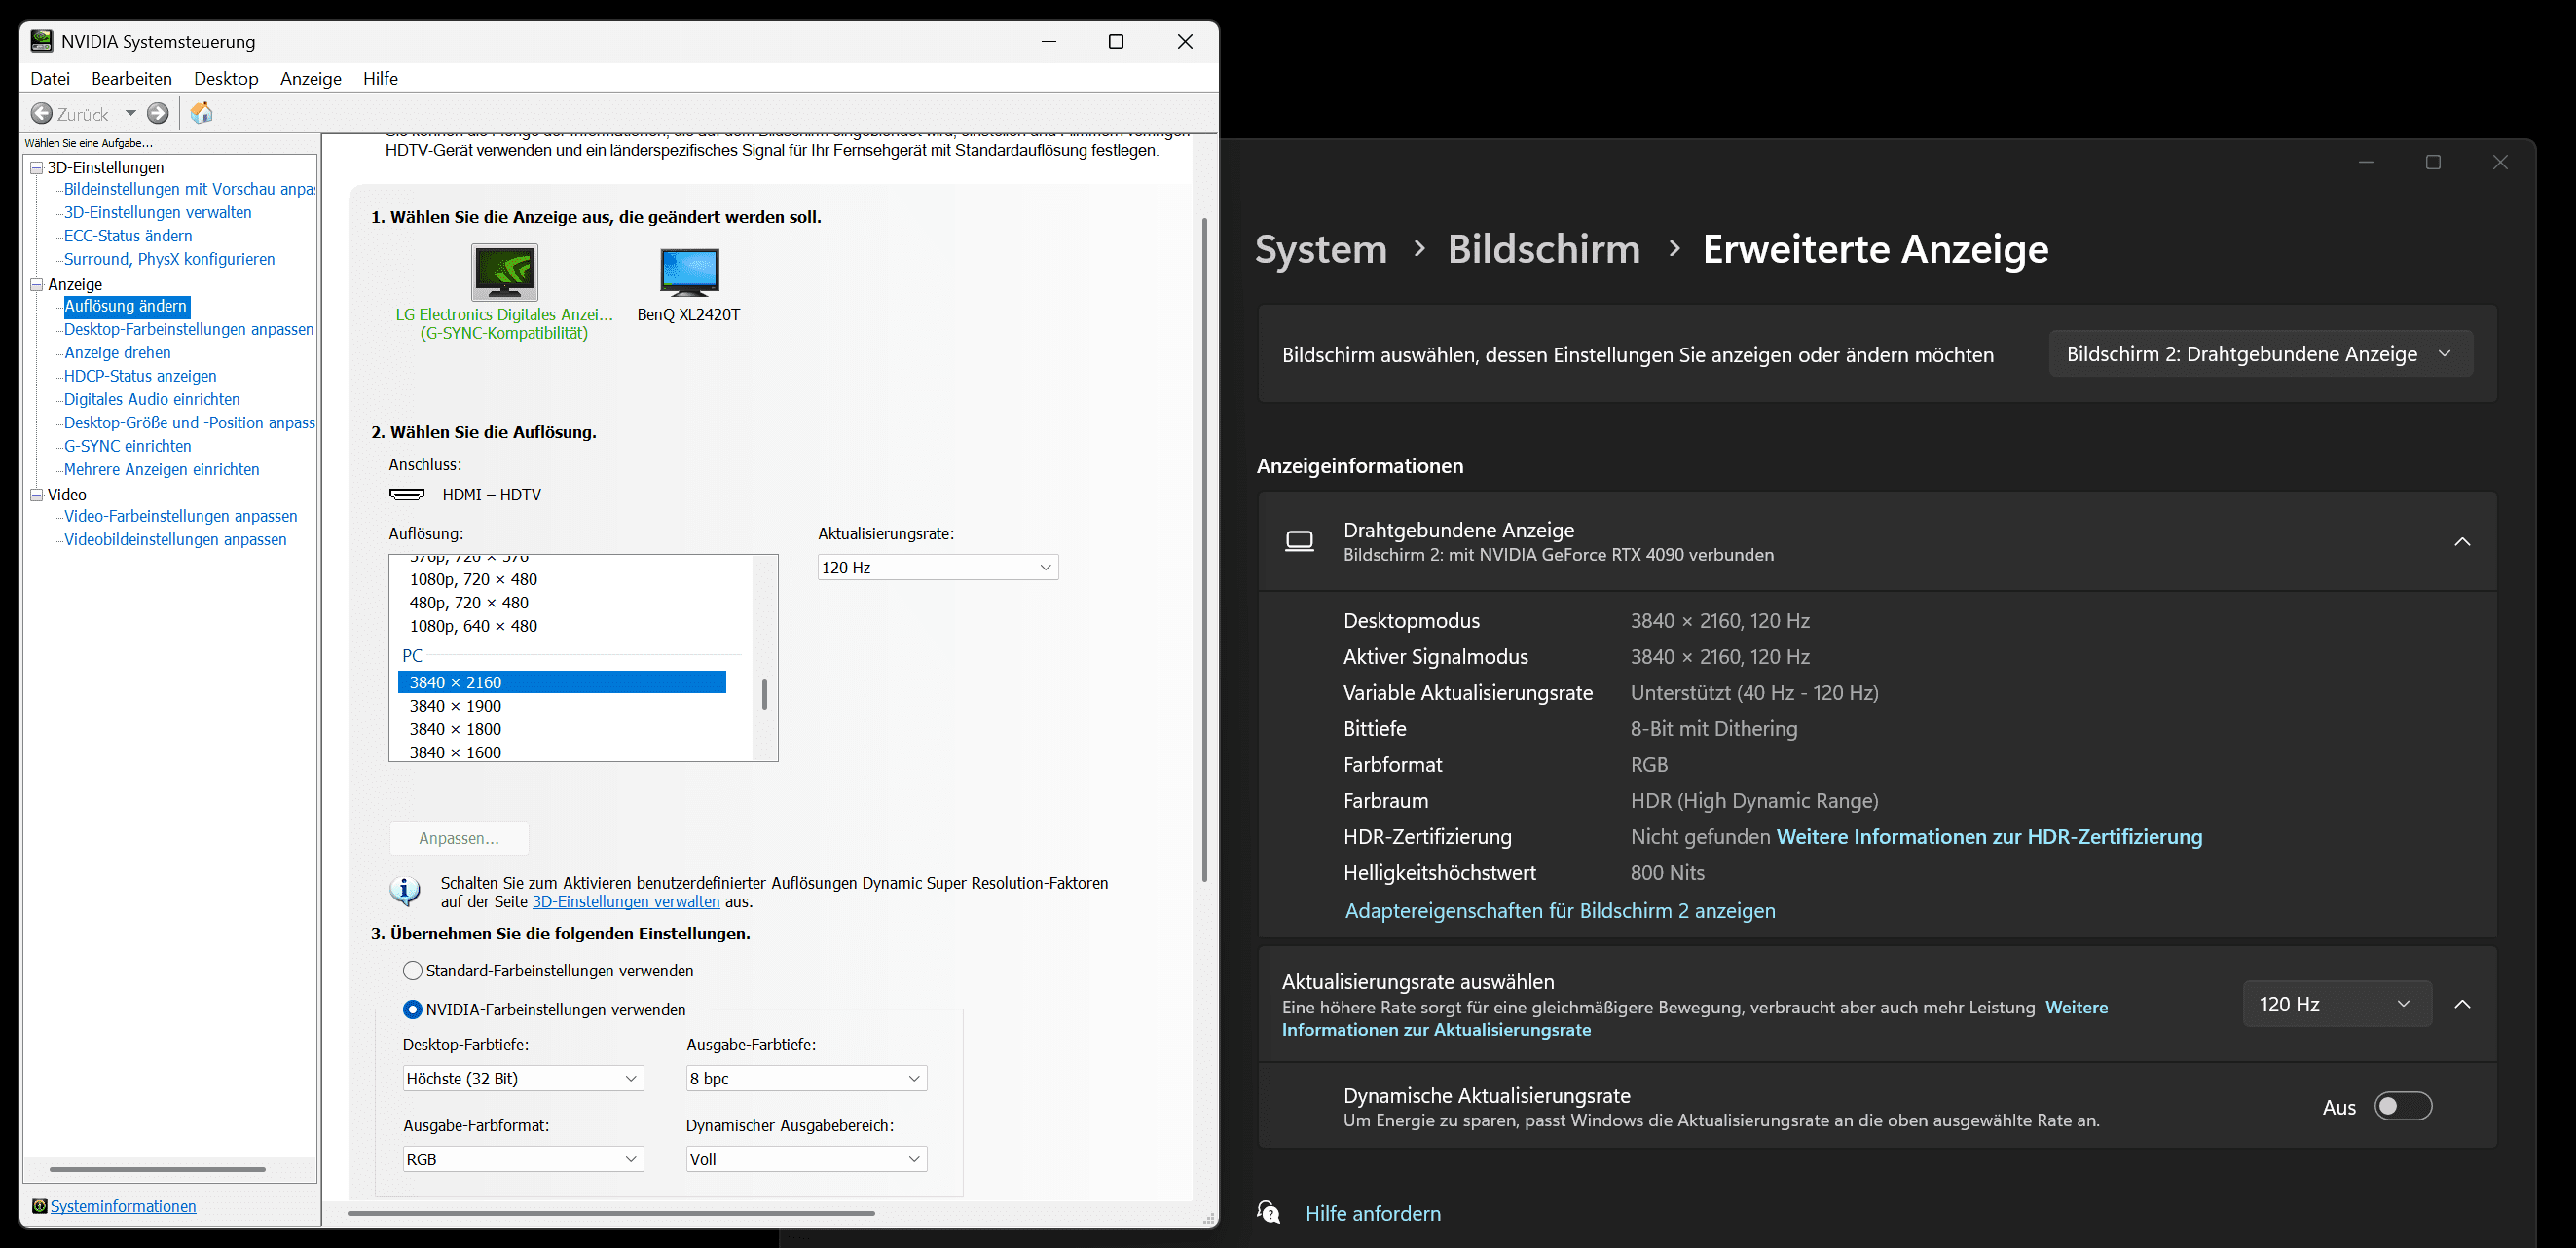Image resolution: width=2576 pixels, height=1248 pixels.
Task: Select the LG Electronics display icon
Action: (504, 272)
